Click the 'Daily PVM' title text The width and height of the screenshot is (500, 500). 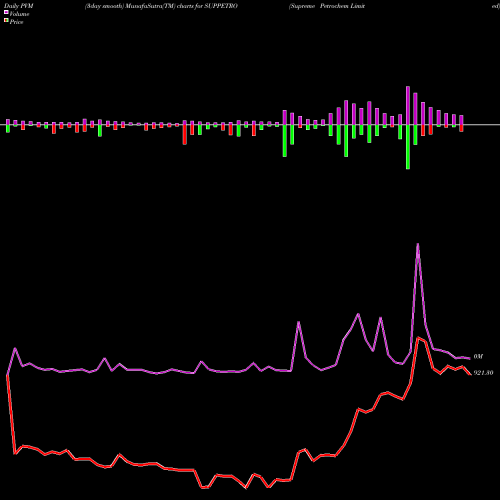[19, 6]
